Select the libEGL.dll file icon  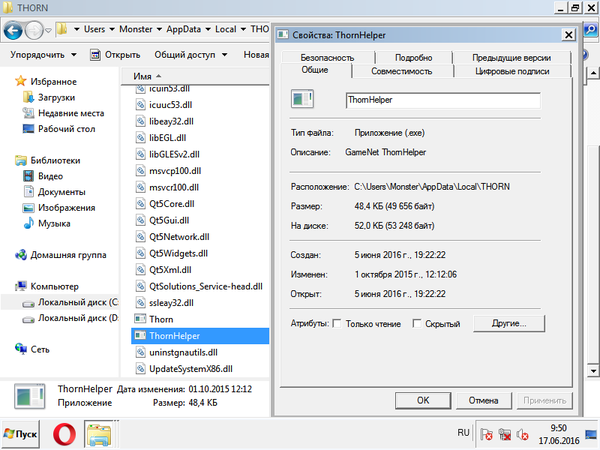(140, 137)
